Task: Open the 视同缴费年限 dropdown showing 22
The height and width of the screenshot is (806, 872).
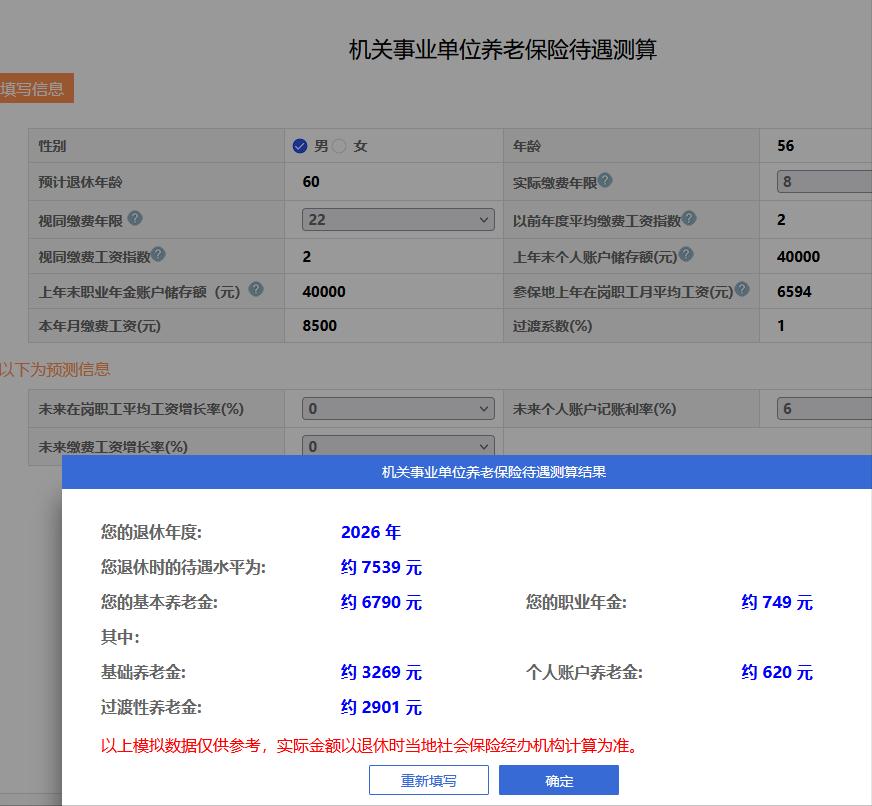Action: (x=397, y=219)
